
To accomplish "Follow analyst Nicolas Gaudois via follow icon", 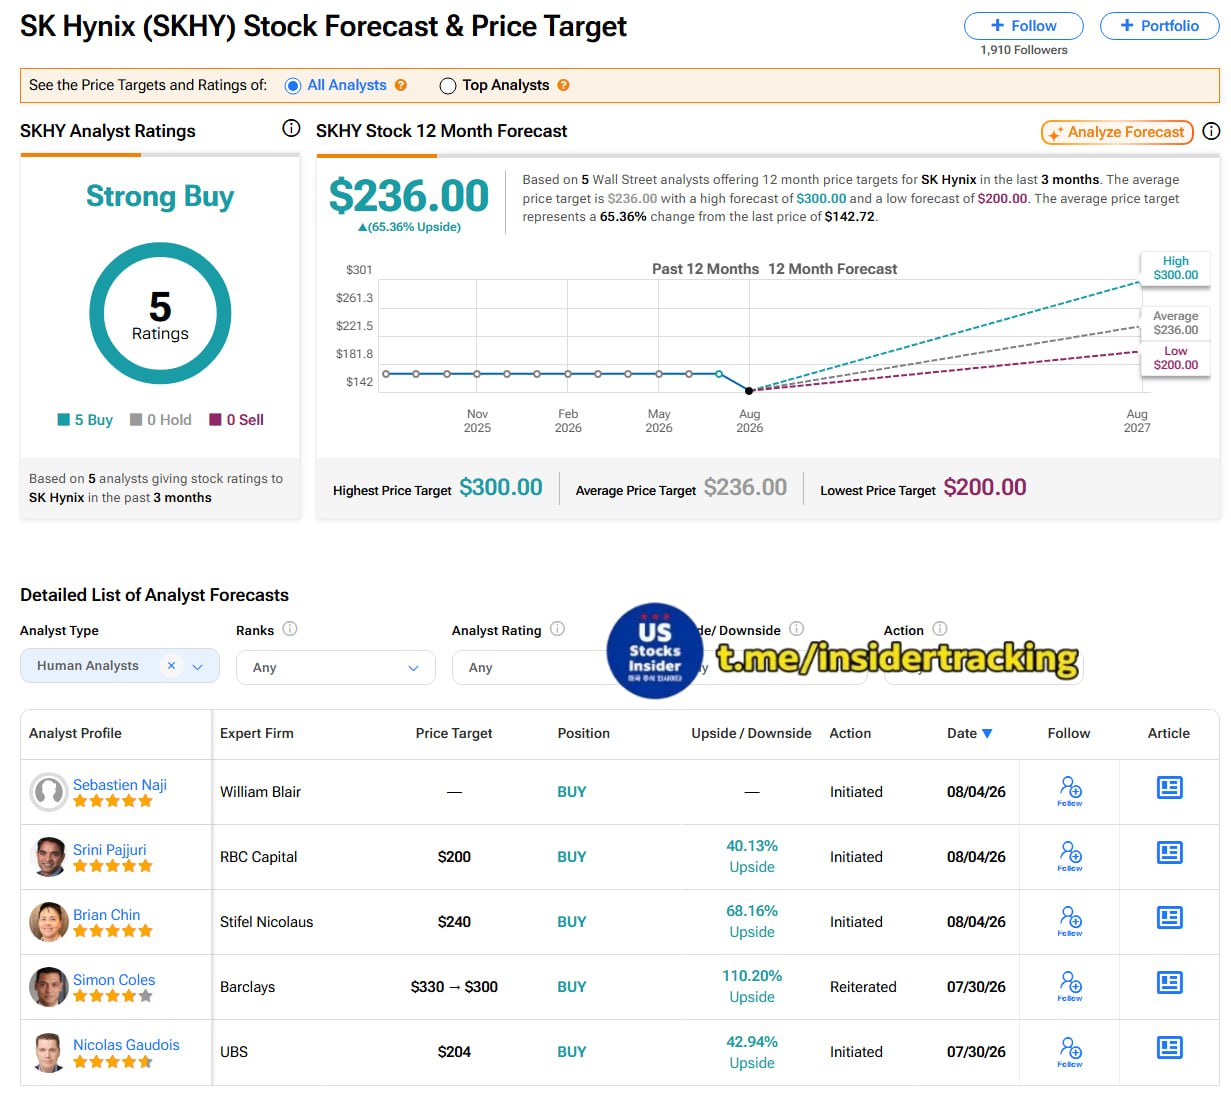I will coord(1070,1050).
